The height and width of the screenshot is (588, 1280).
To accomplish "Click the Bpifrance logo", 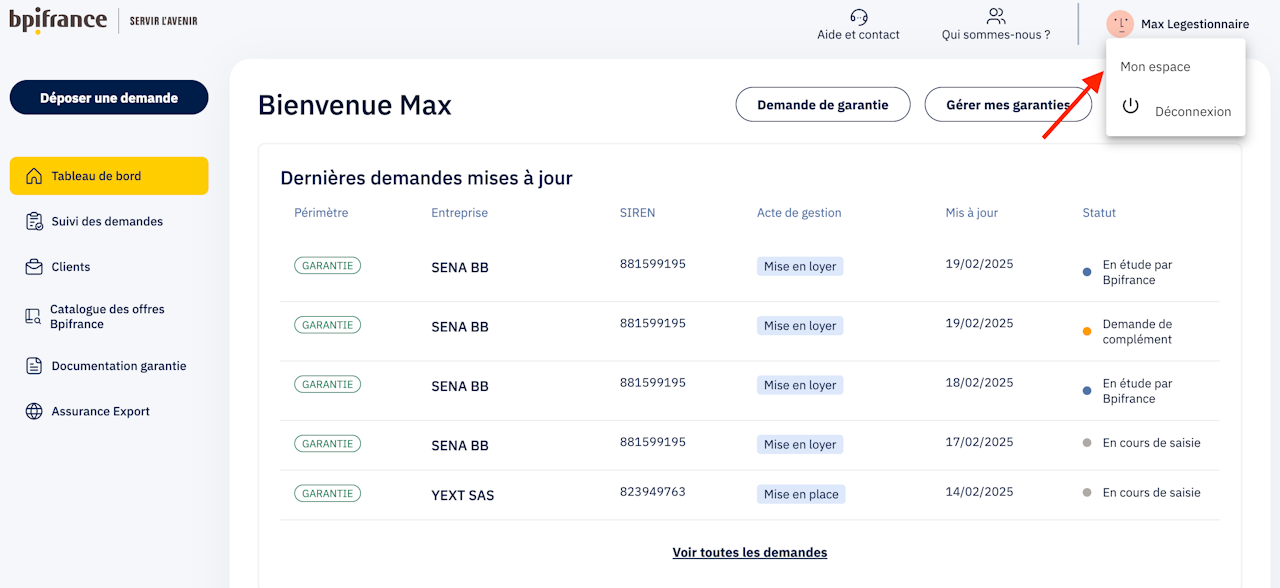I will click(x=58, y=20).
